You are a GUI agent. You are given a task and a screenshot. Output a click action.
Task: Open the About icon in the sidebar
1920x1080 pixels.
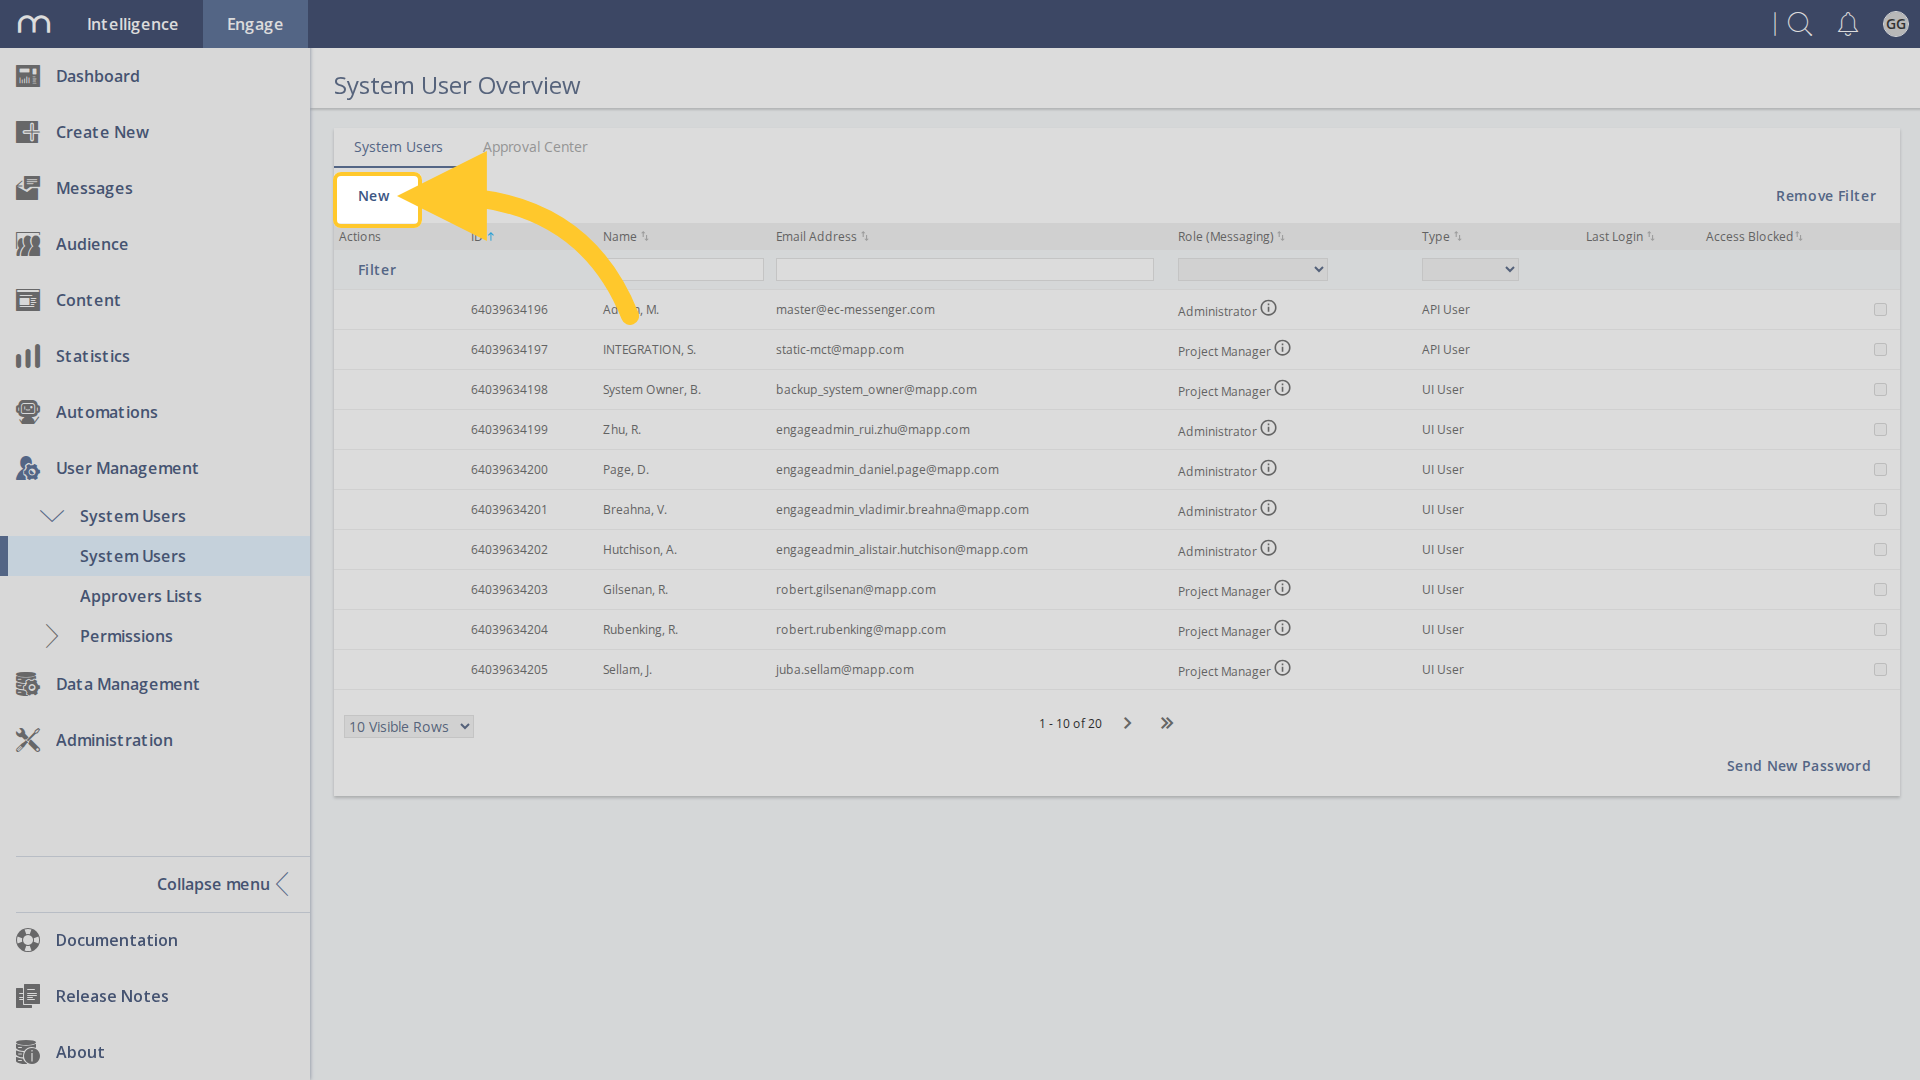pyautogui.click(x=28, y=1052)
